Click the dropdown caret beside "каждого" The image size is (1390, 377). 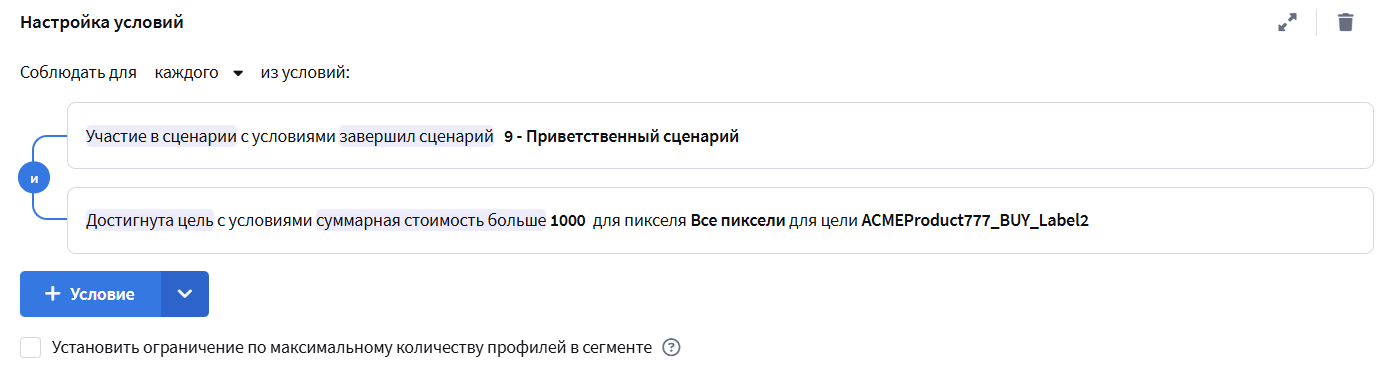coord(238,74)
